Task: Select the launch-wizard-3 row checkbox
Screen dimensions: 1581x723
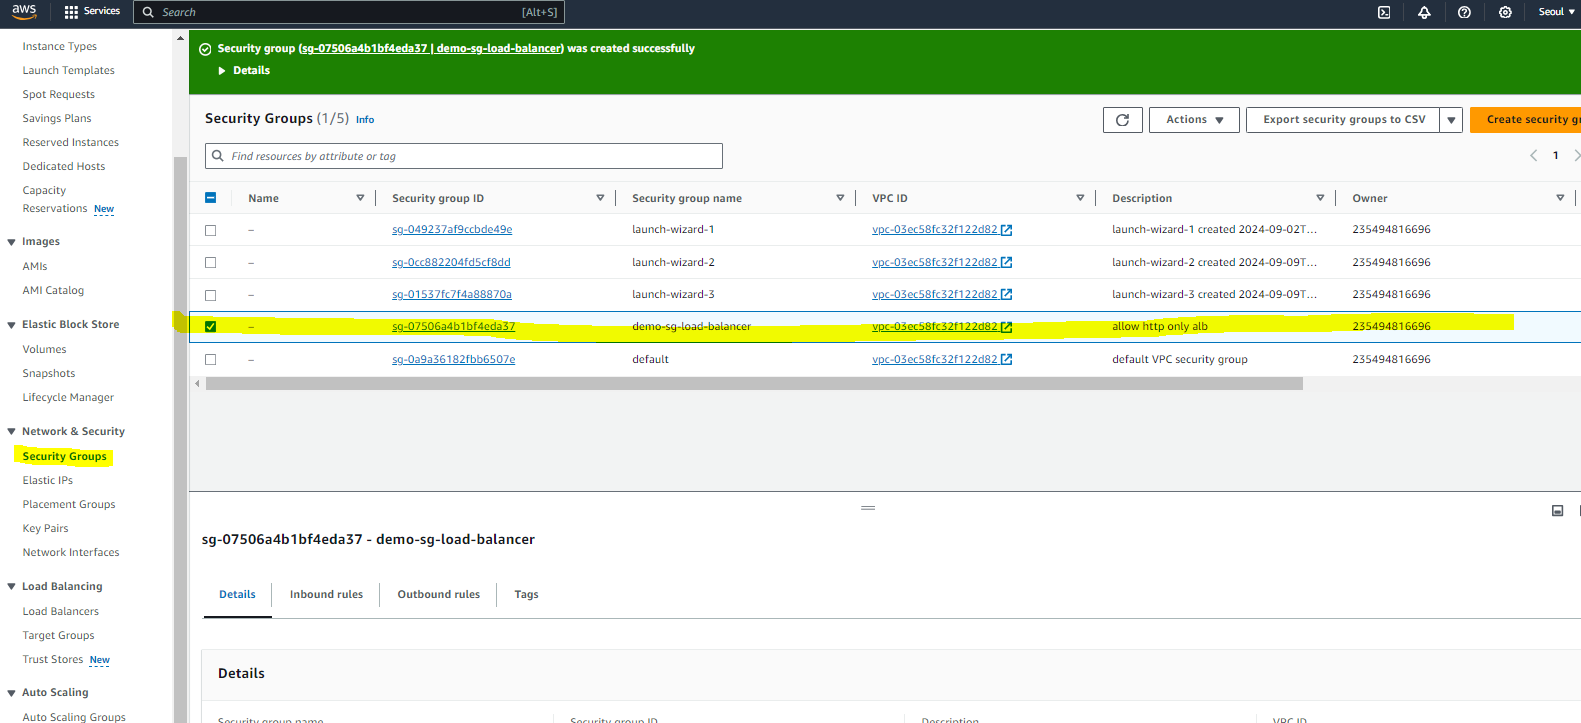Action: tap(210, 295)
